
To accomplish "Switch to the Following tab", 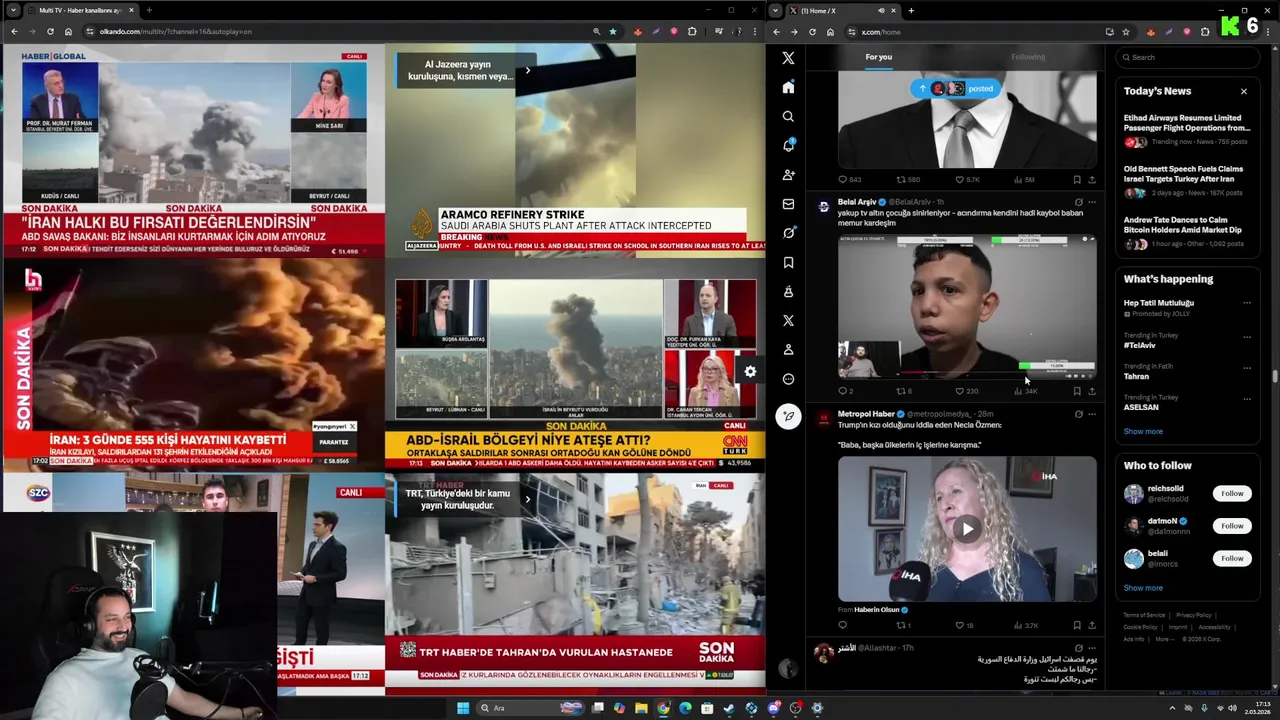I will pos(1028,57).
